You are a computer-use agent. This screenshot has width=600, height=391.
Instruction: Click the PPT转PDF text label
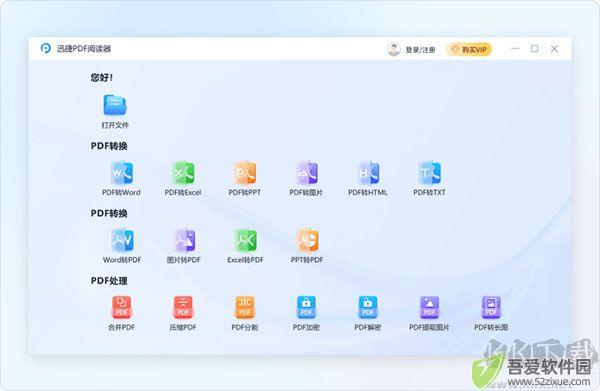tap(307, 260)
